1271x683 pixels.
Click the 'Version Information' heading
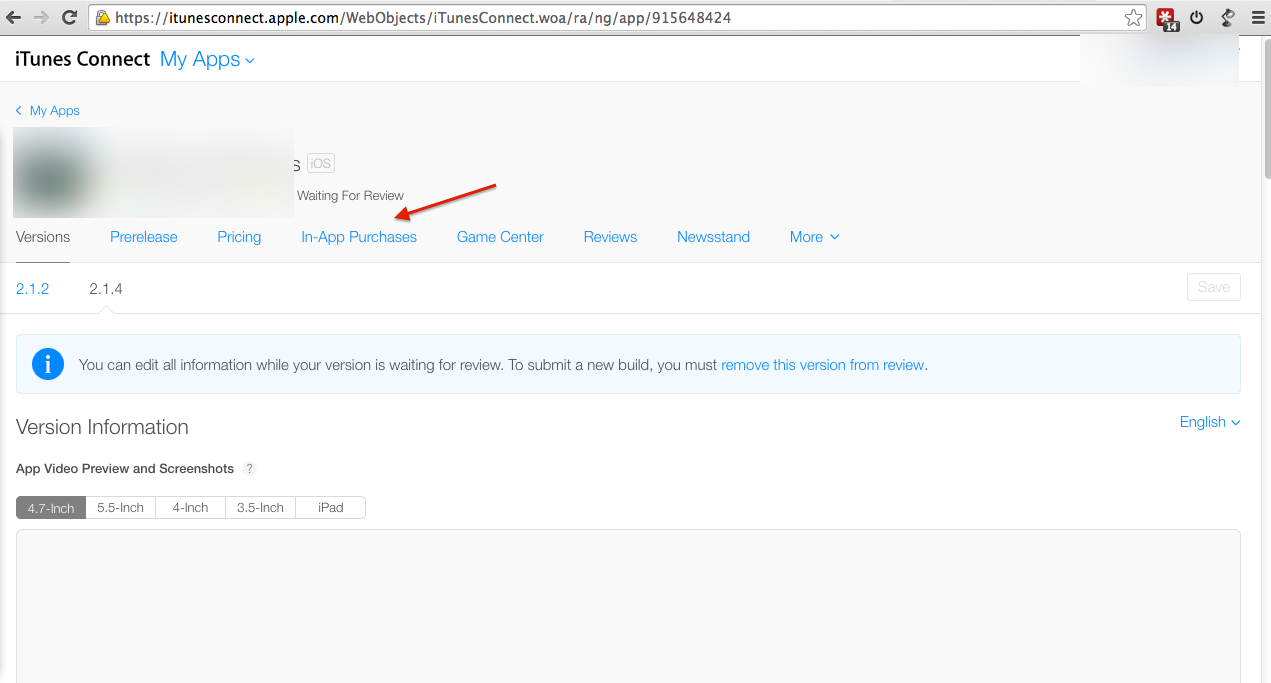coord(102,427)
